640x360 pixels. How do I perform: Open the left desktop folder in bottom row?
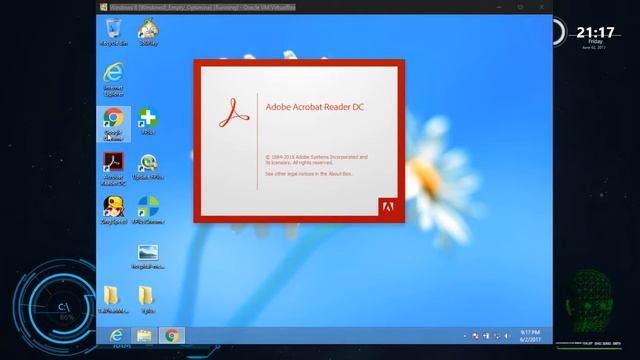[113, 299]
